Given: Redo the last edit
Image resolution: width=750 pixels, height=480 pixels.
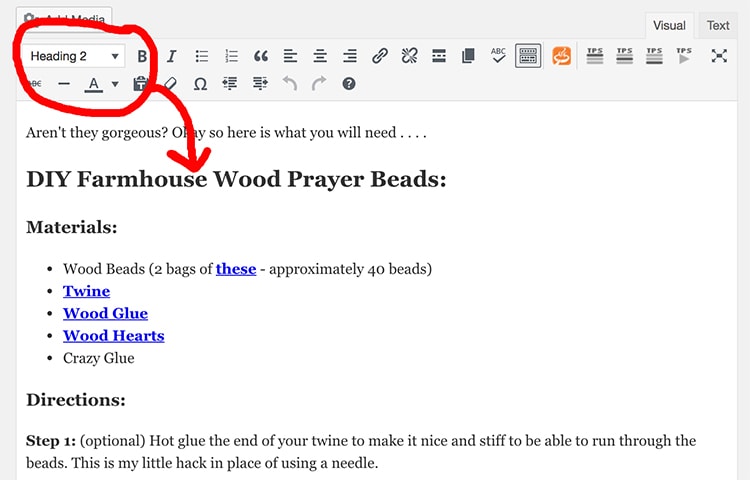Looking at the screenshot, I should click(319, 84).
